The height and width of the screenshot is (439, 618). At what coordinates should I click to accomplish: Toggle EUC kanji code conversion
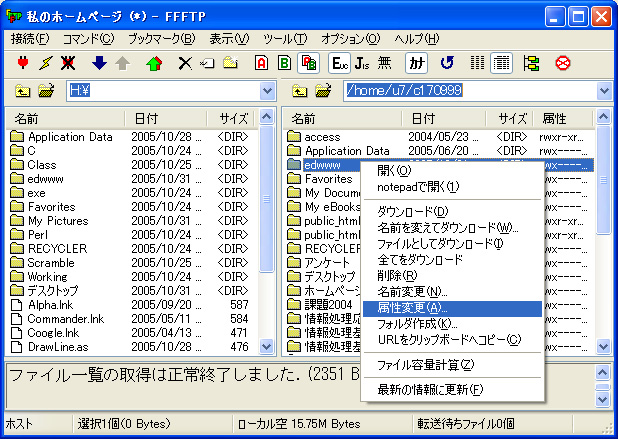coord(340,63)
